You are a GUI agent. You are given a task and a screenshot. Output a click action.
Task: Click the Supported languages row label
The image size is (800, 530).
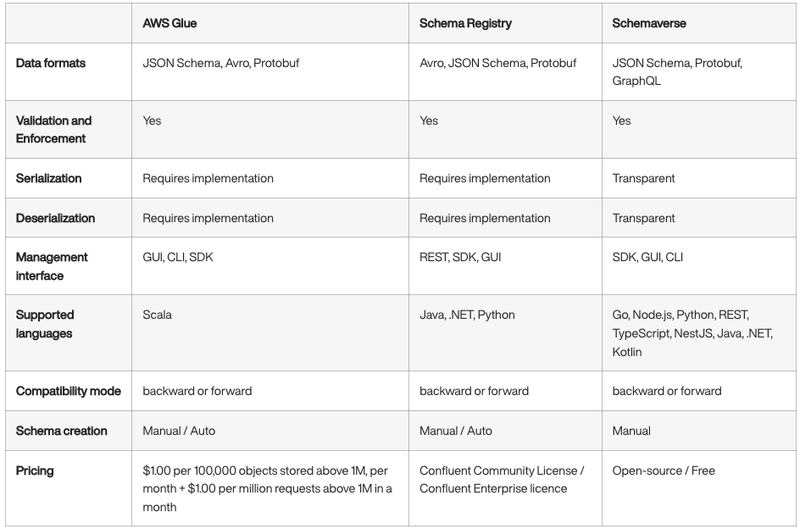[46, 324]
